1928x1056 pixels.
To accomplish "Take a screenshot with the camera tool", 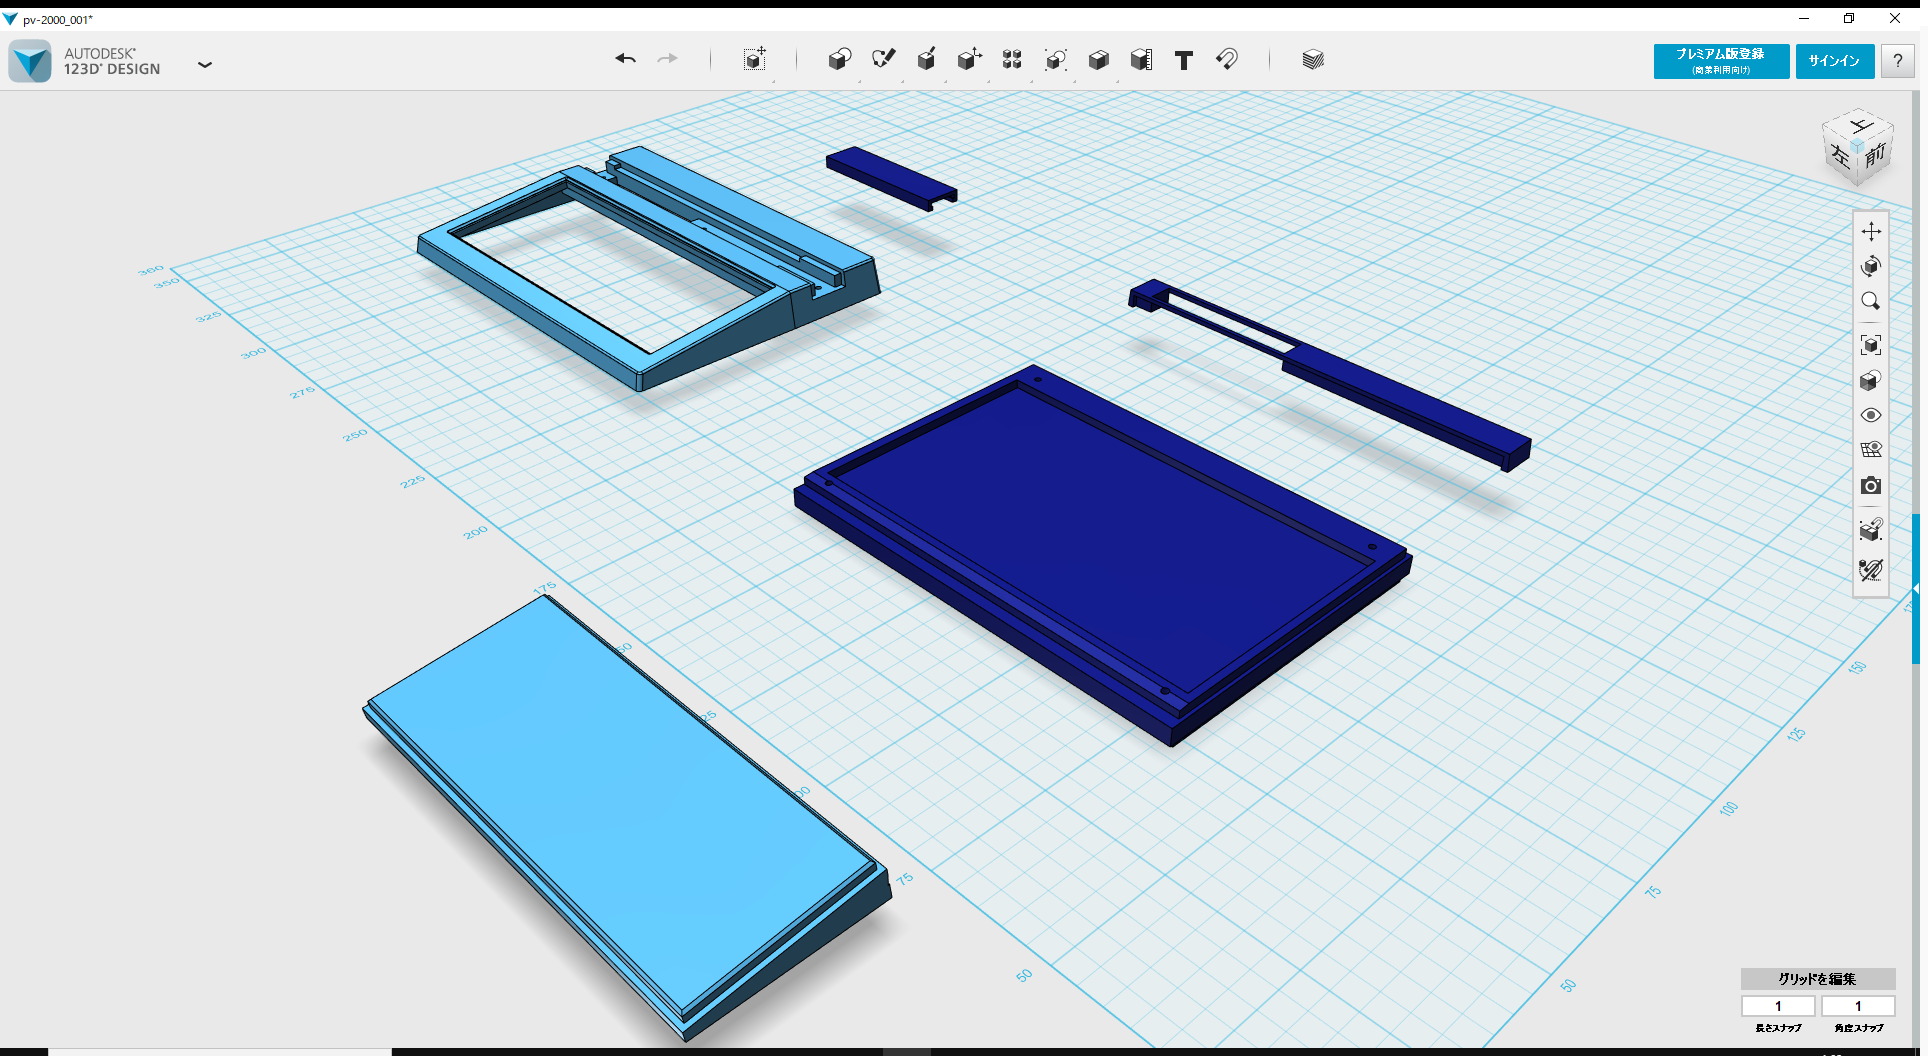I will click(1872, 486).
